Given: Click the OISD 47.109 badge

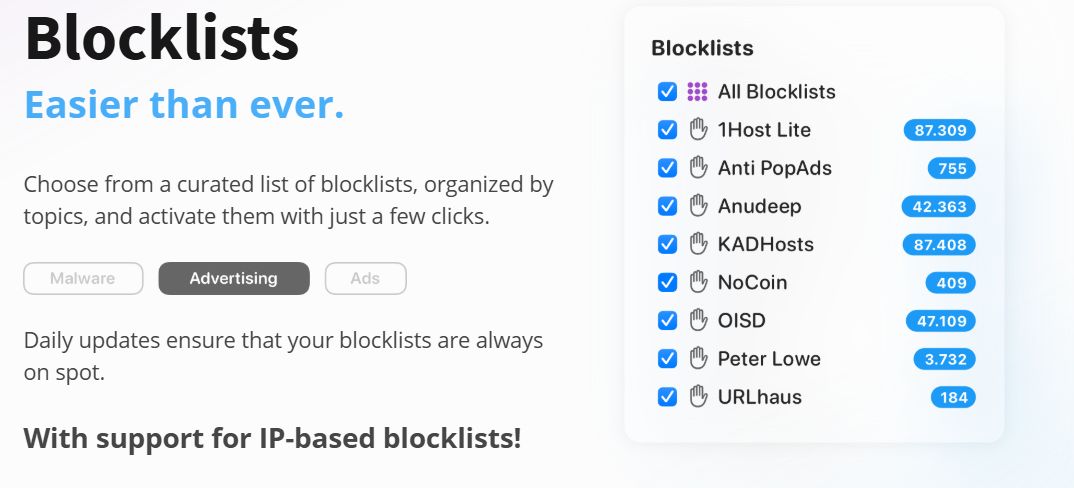Looking at the screenshot, I should pos(940,321).
